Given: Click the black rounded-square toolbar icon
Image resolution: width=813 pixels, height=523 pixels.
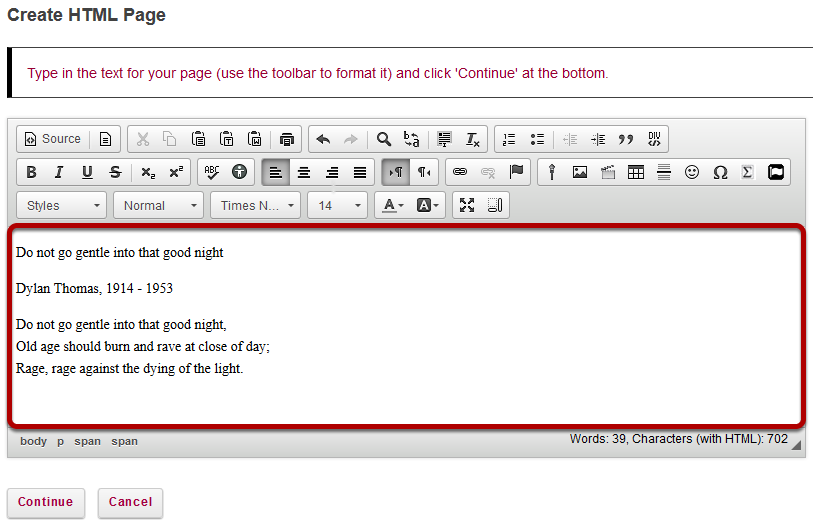Looking at the screenshot, I should [776, 172].
